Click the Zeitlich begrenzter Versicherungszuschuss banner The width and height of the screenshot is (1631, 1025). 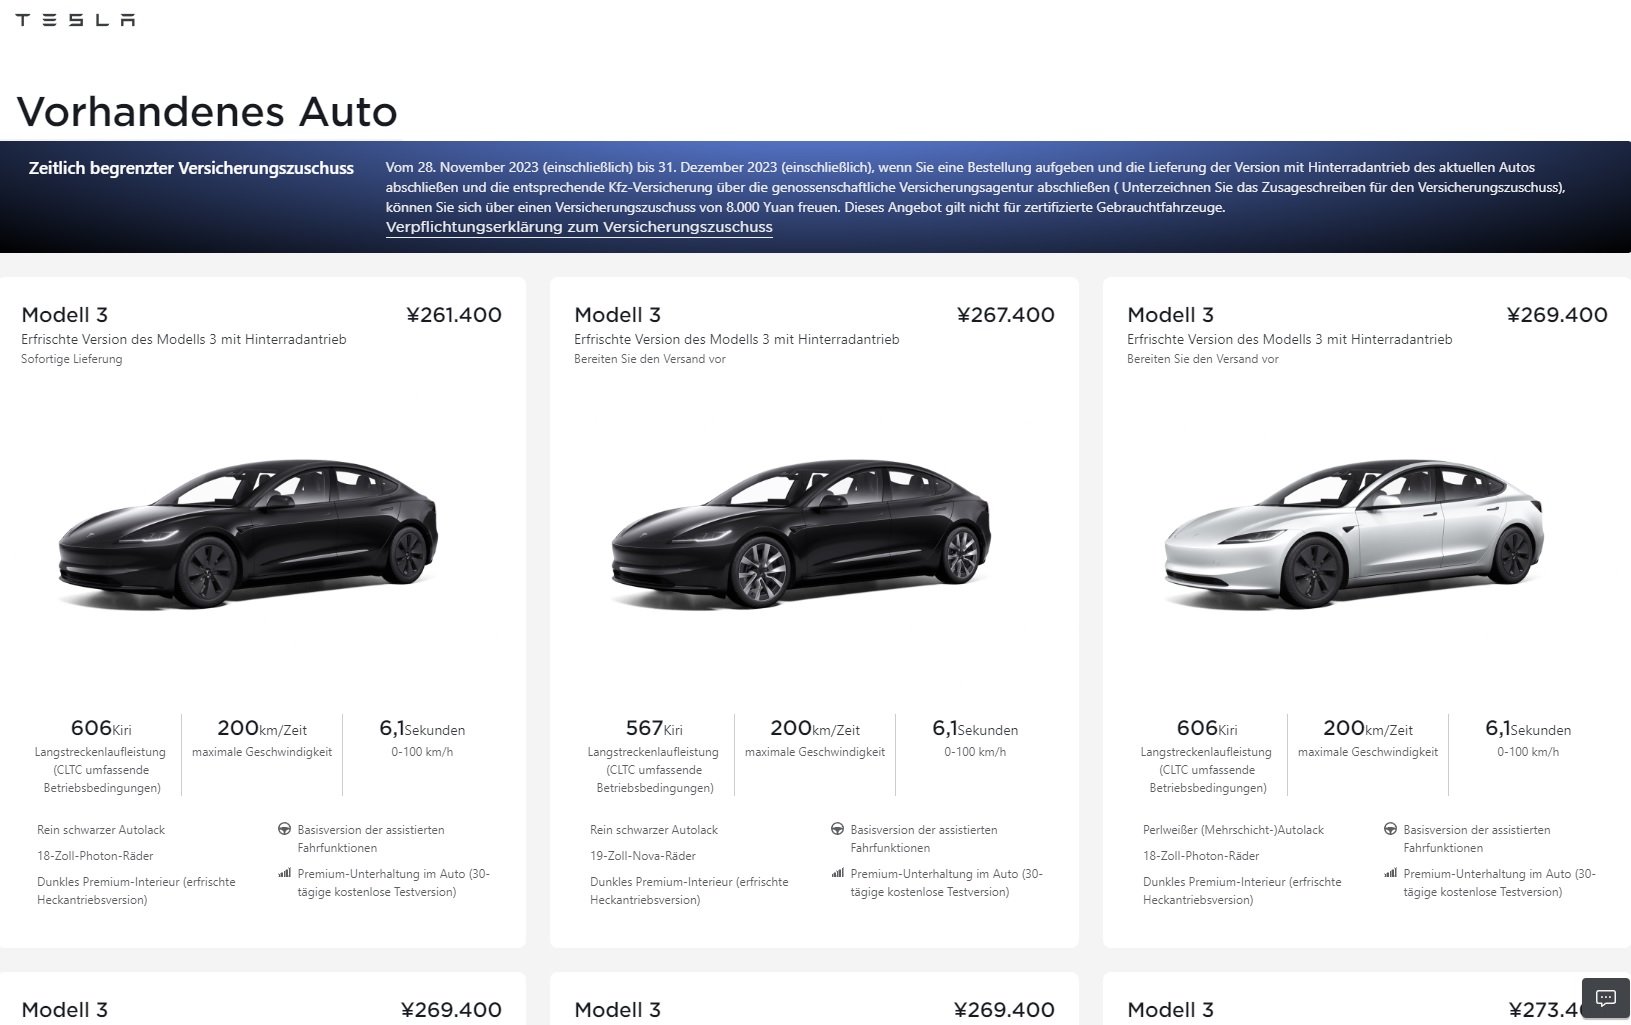[190, 168]
